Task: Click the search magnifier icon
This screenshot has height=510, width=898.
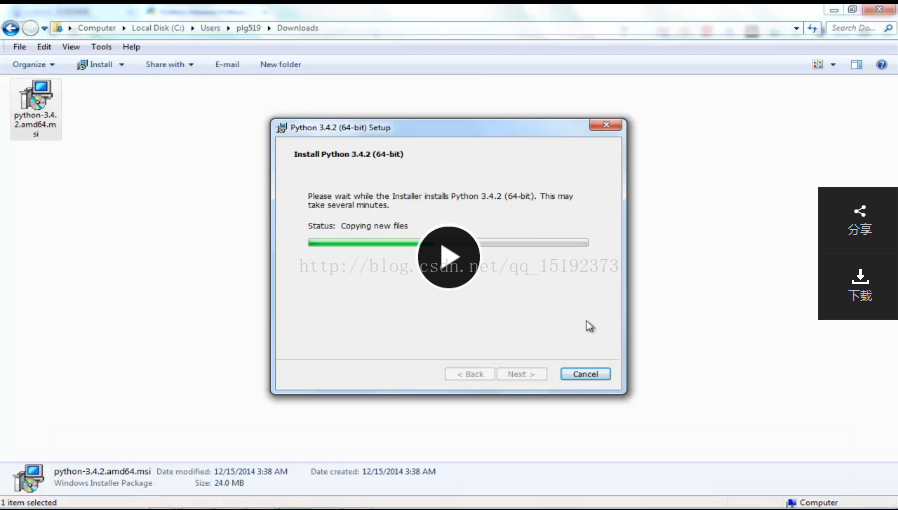Action: point(888,27)
